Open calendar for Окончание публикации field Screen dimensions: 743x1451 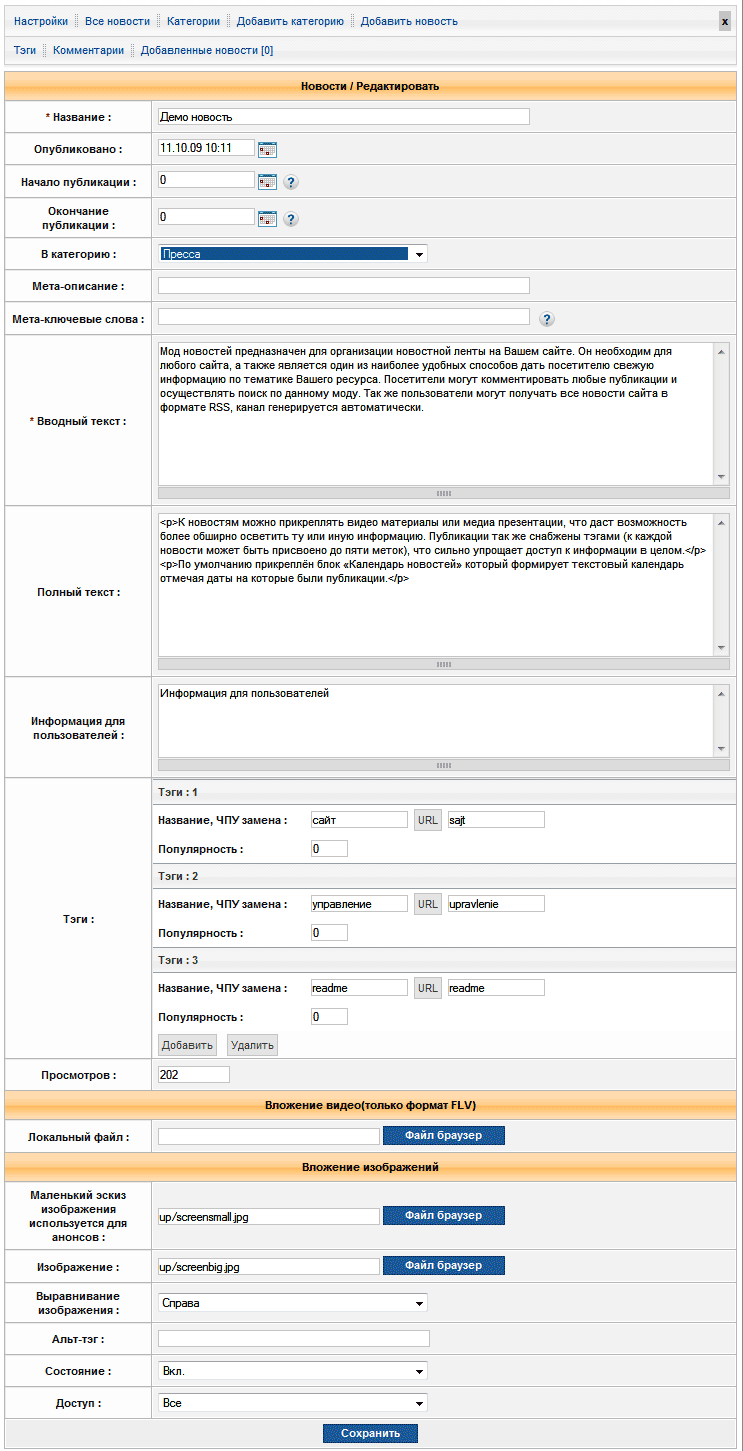[267, 218]
